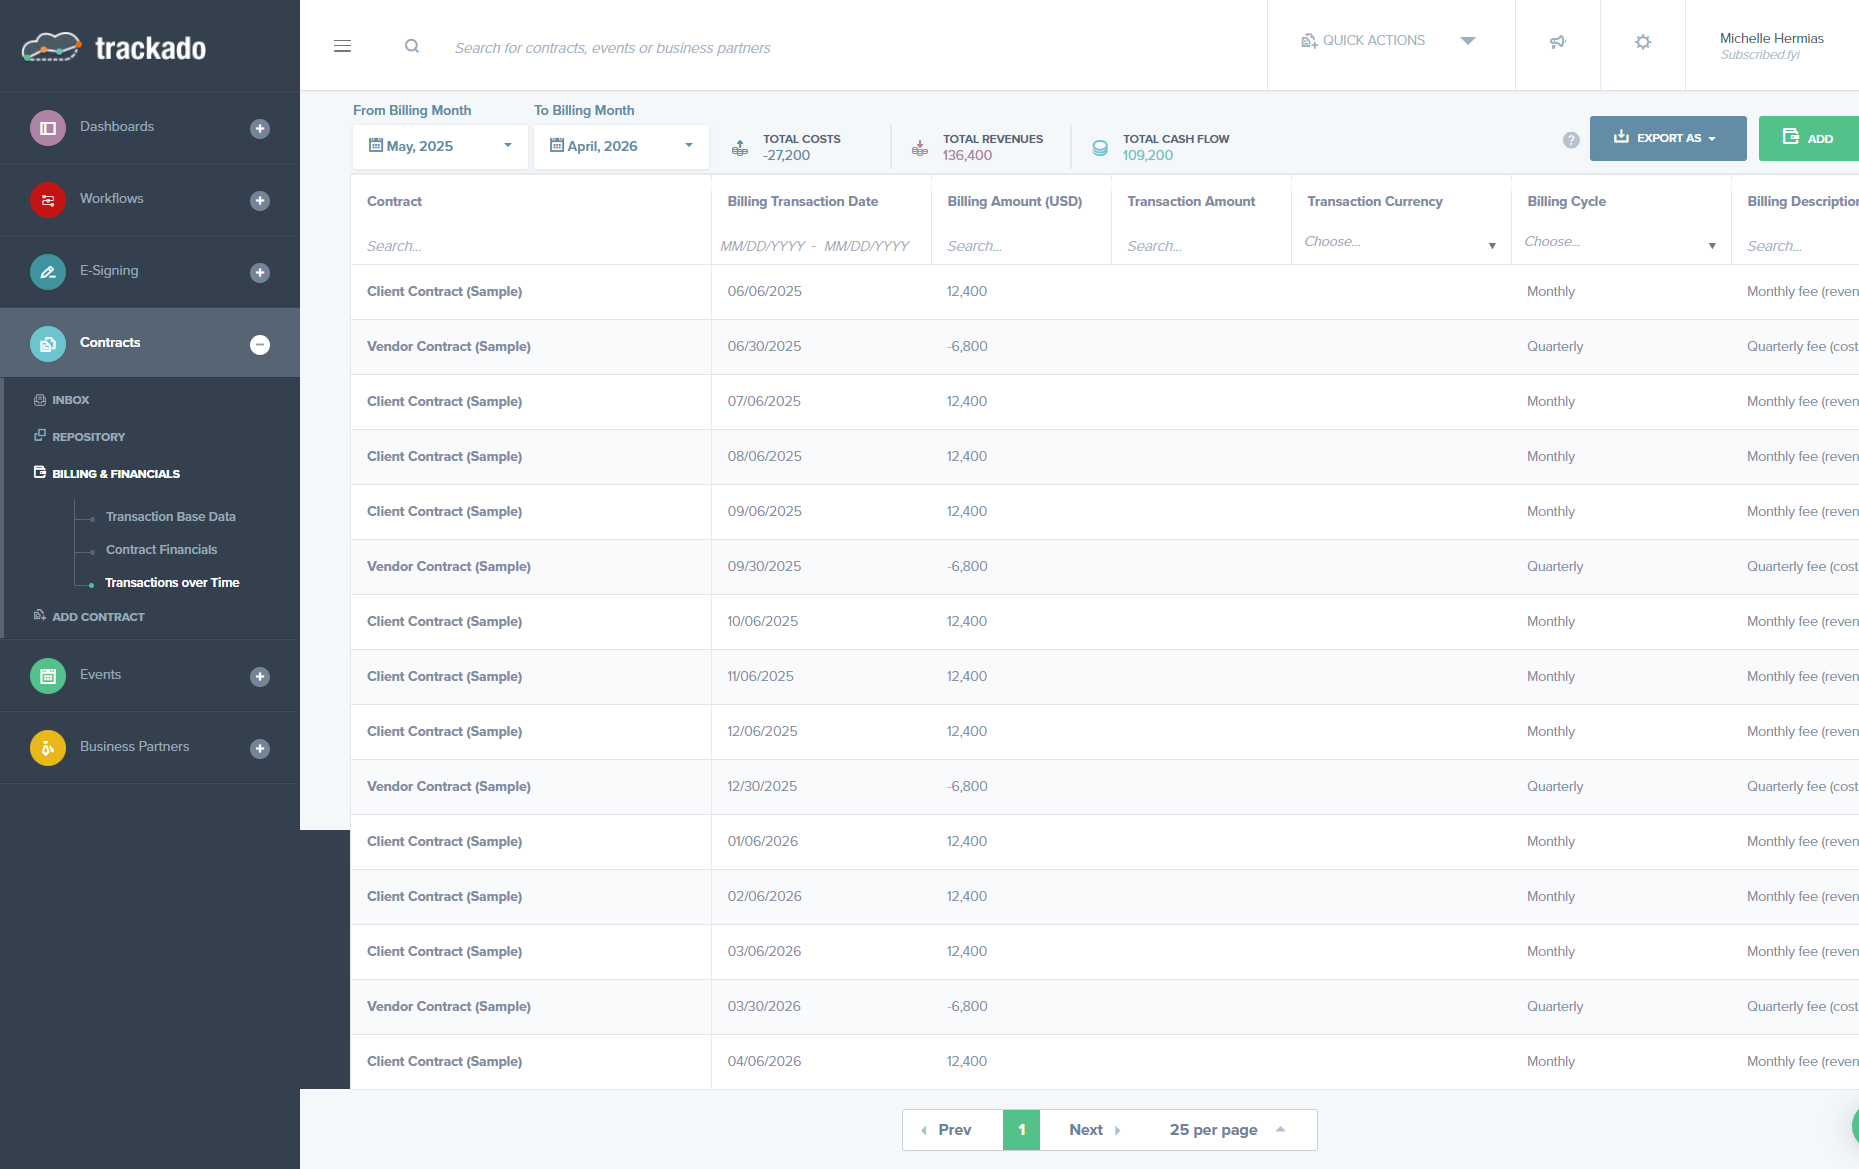Viewport: 1859px width, 1169px height.
Task: Expand the E-Signing plus button
Action: coord(260,272)
